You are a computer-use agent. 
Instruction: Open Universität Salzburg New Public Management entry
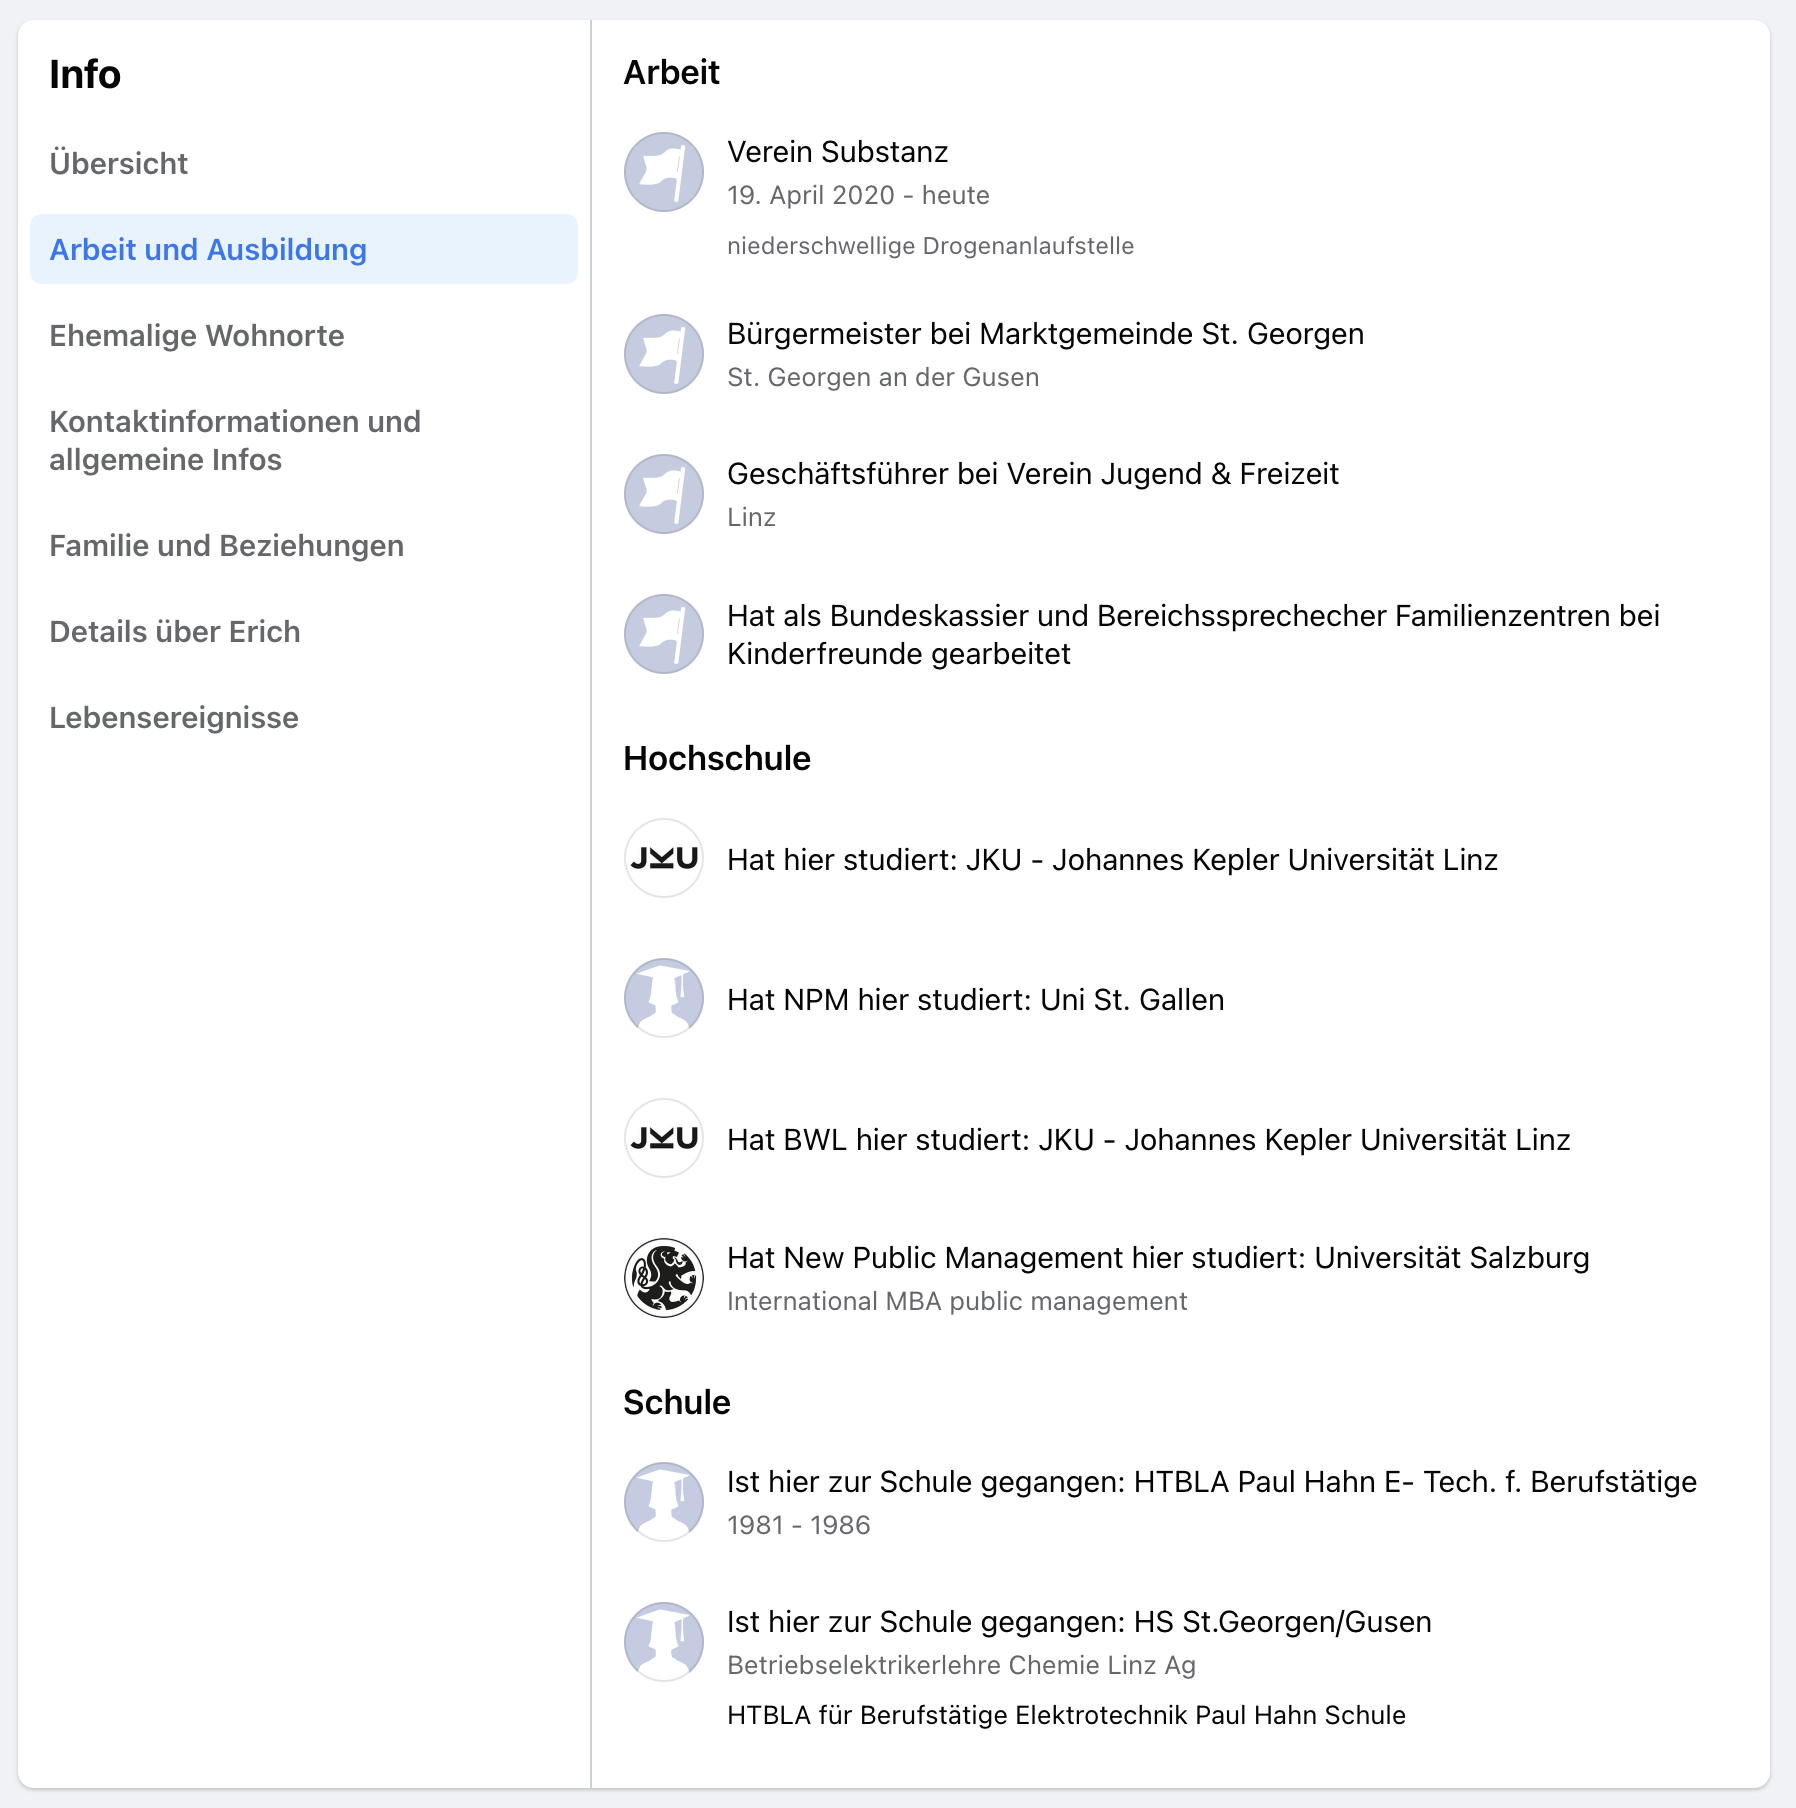pos(1158,1258)
